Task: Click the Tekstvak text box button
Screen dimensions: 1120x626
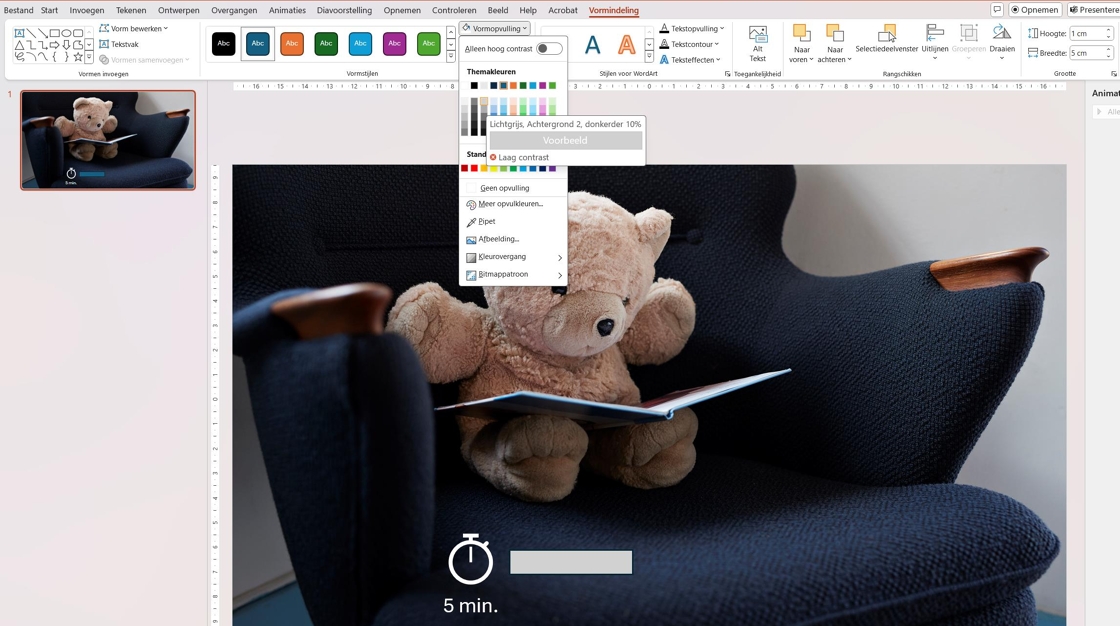Action: tap(119, 44)
